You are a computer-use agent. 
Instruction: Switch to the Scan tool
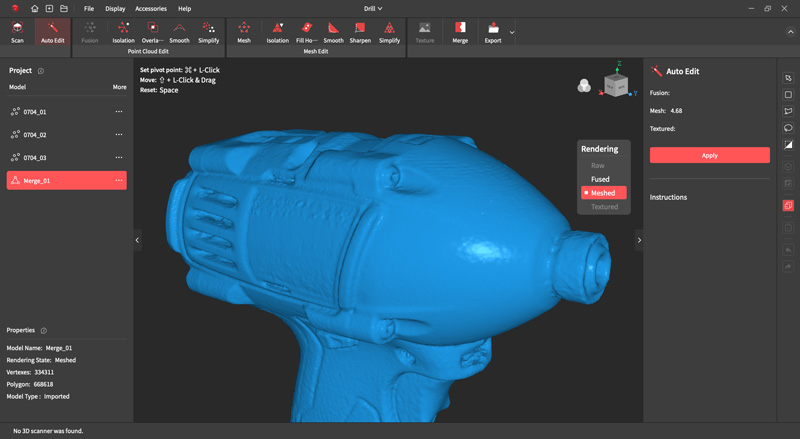tap(17, 32)
